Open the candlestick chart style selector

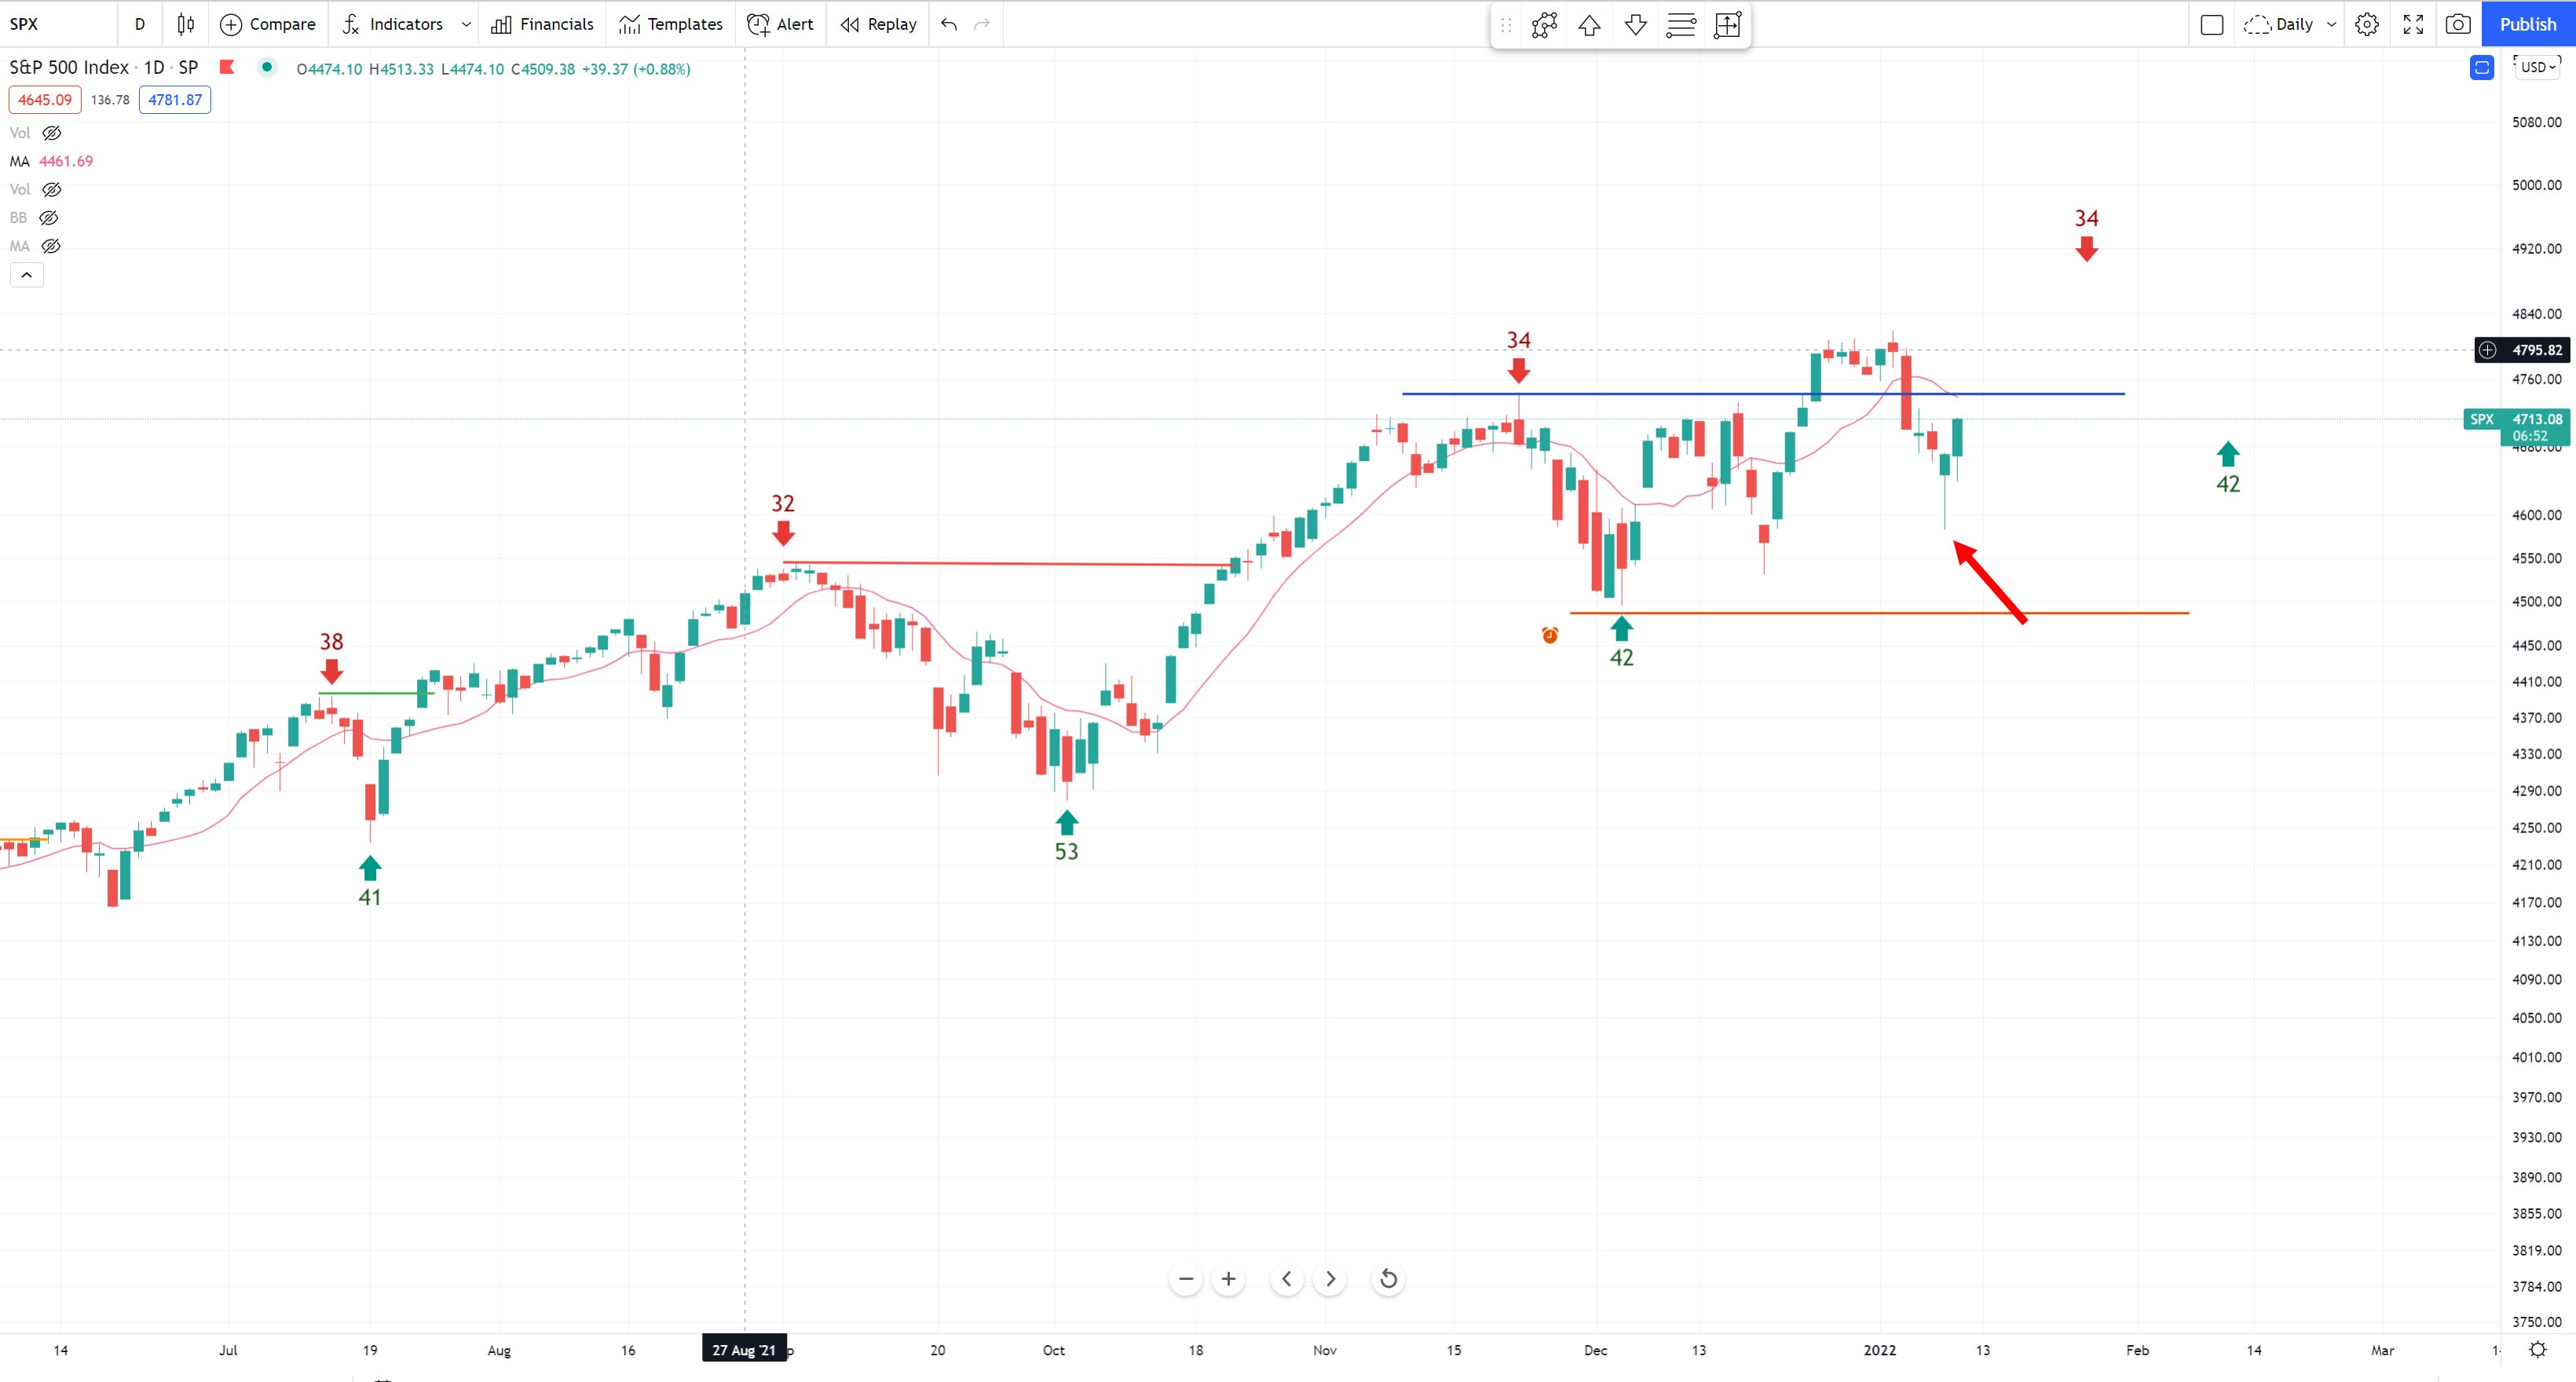coord(185,24)
